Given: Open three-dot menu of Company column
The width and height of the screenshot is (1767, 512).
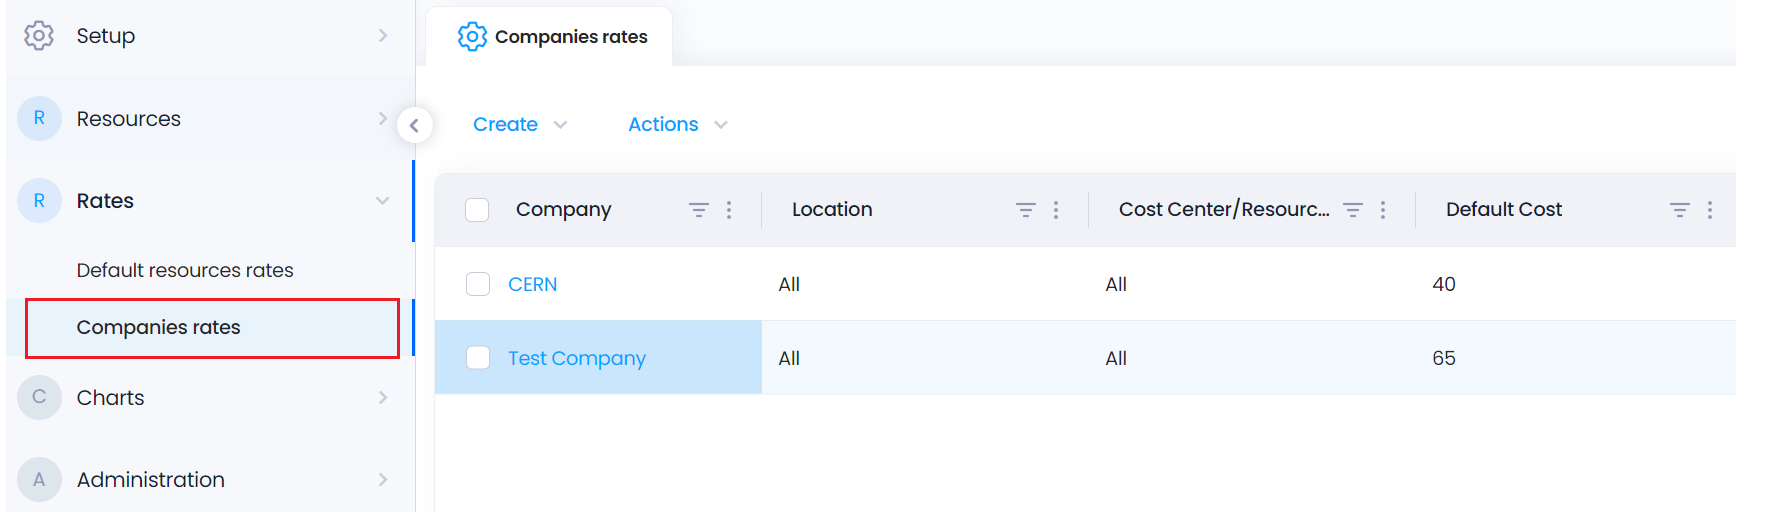Looking at the screenshot, I should (x=729, y=210).
